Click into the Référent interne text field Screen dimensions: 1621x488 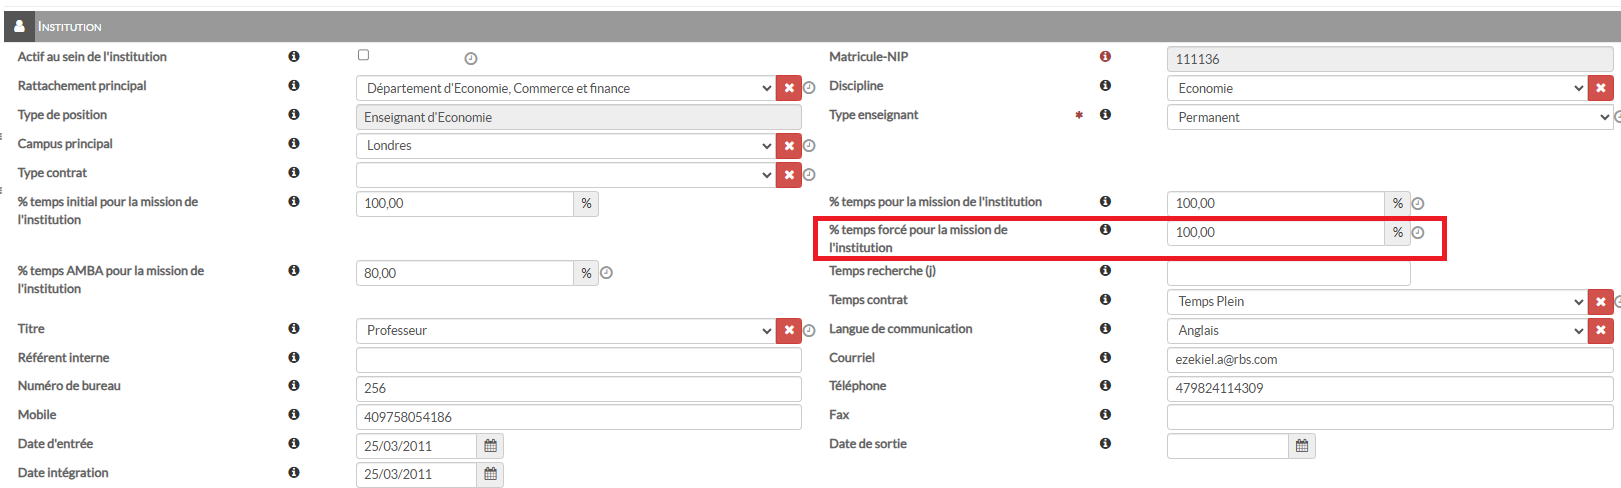tap(578, 359)
